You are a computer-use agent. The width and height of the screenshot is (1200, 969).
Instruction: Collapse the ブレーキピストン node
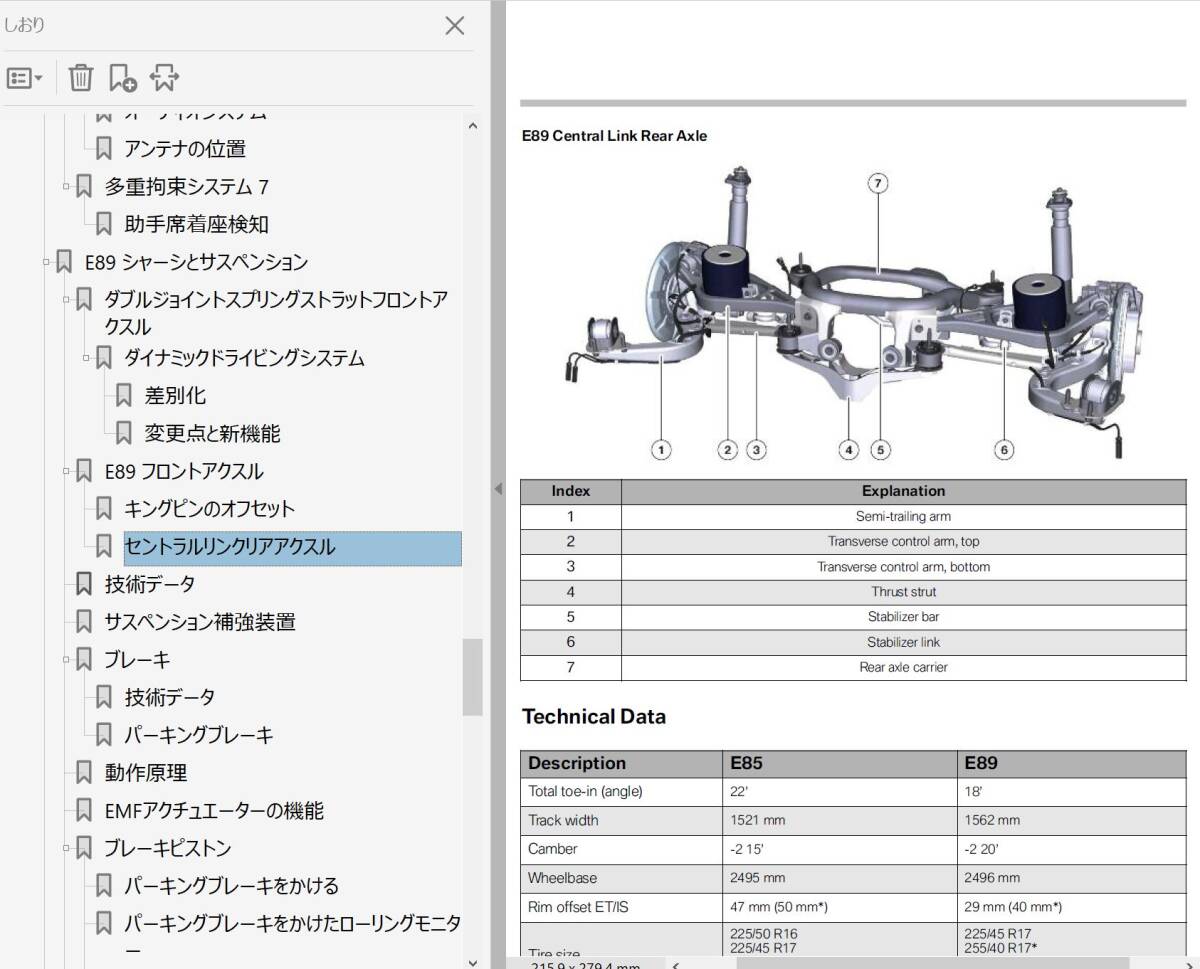point(66,848)
